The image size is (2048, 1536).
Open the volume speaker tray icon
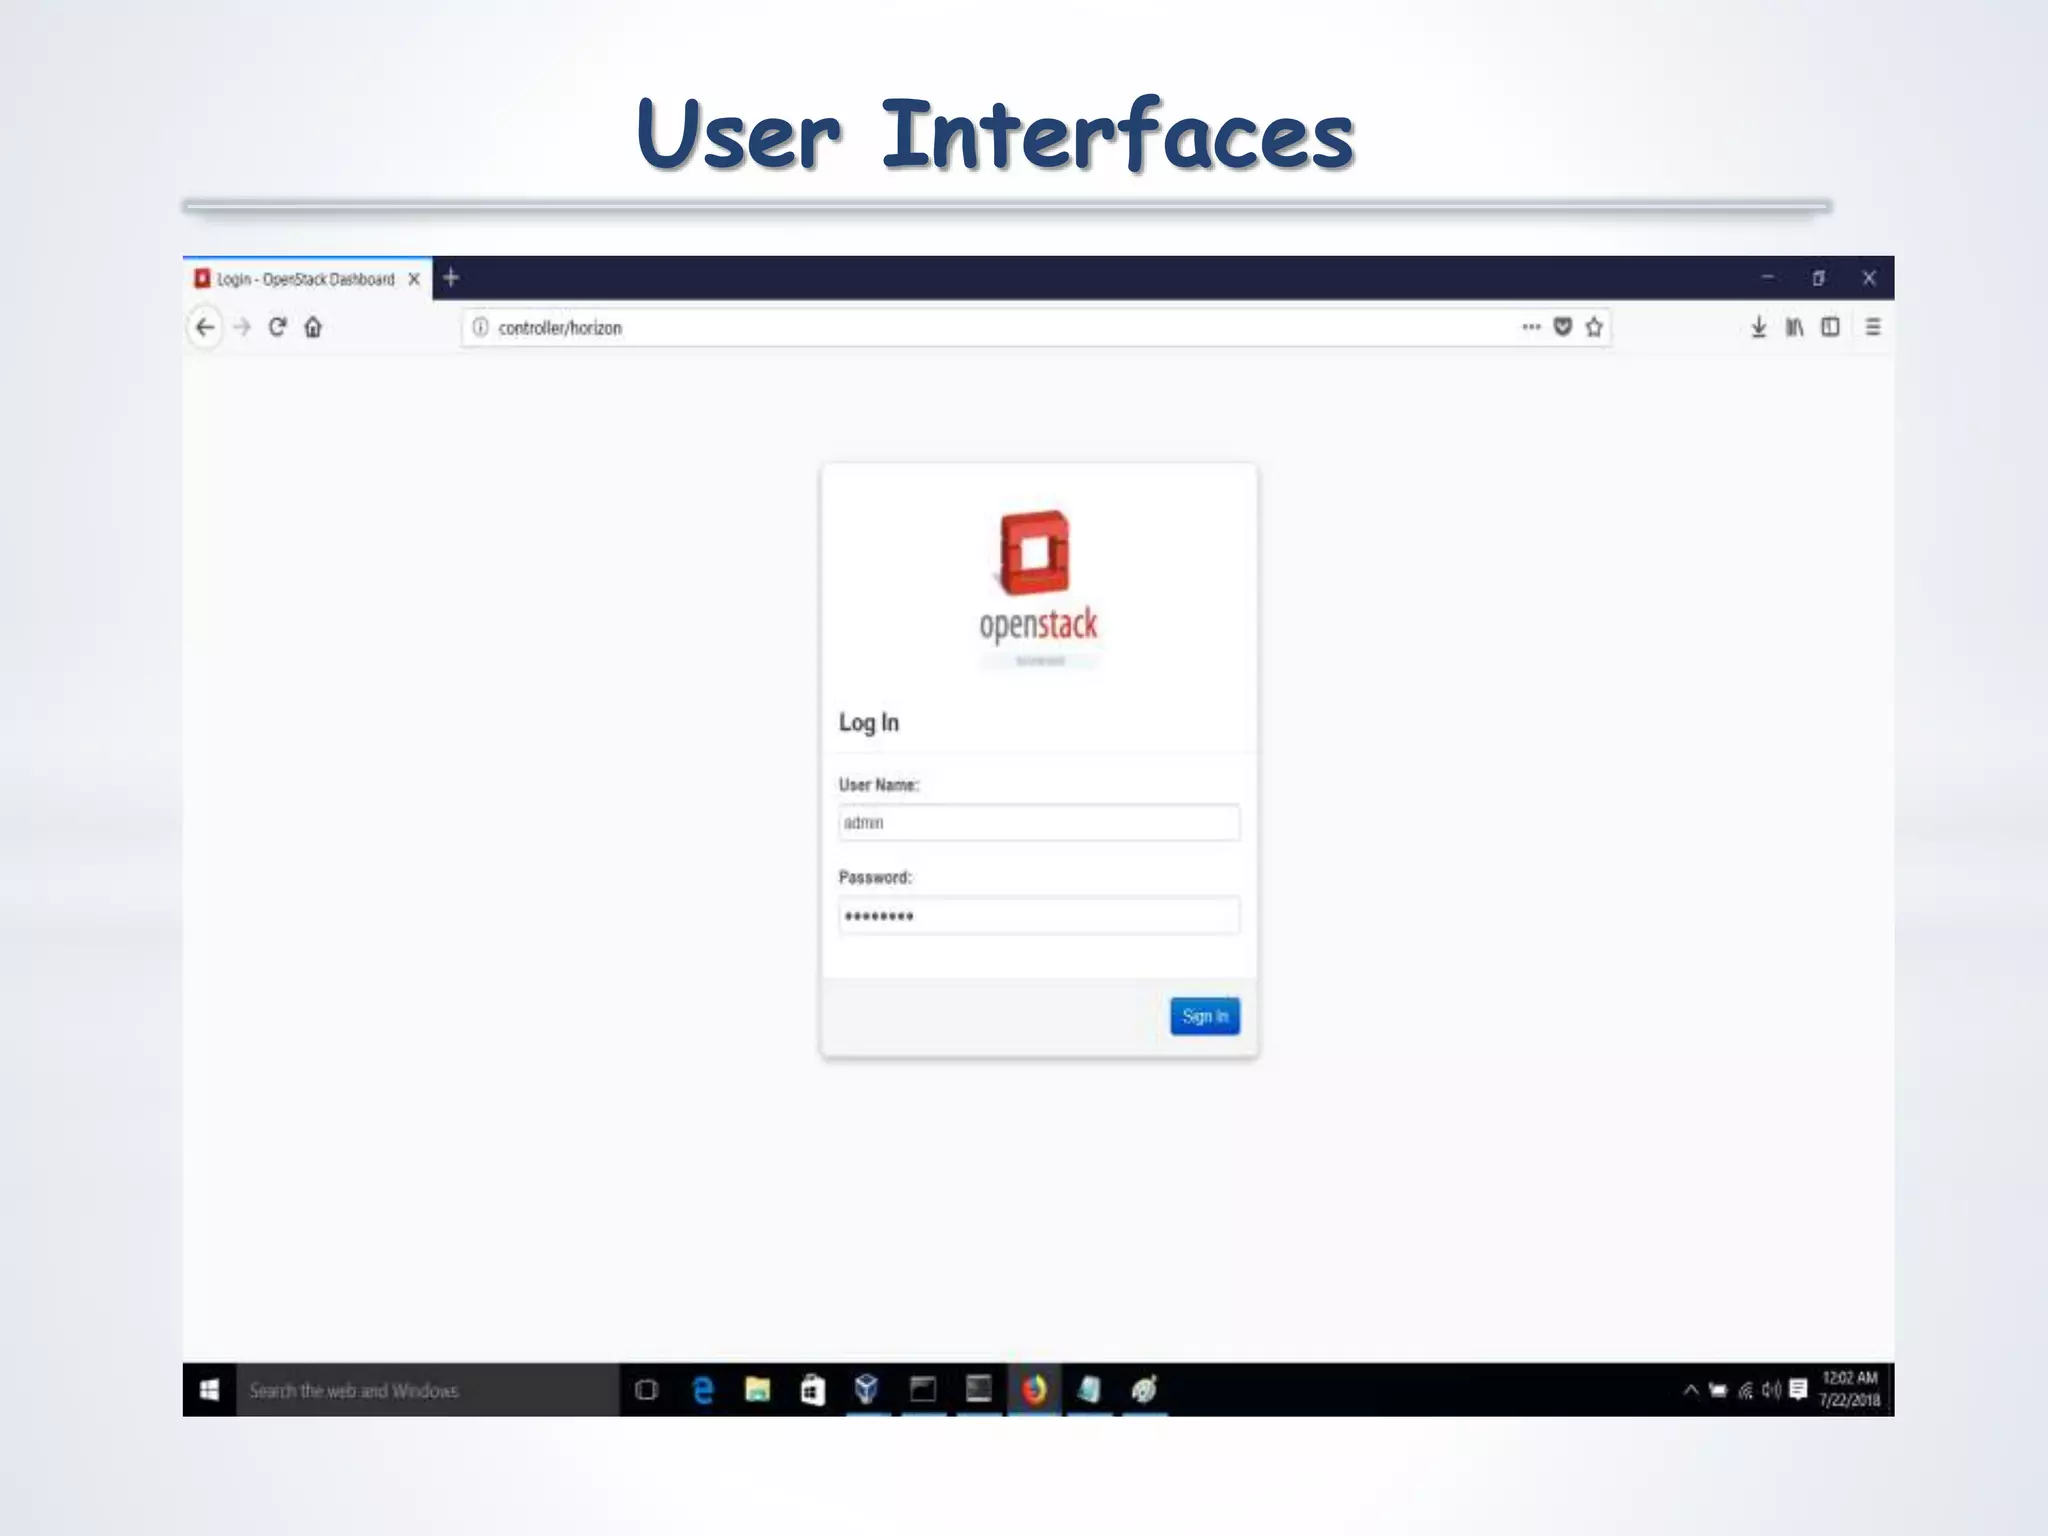pos(1771,1390)
